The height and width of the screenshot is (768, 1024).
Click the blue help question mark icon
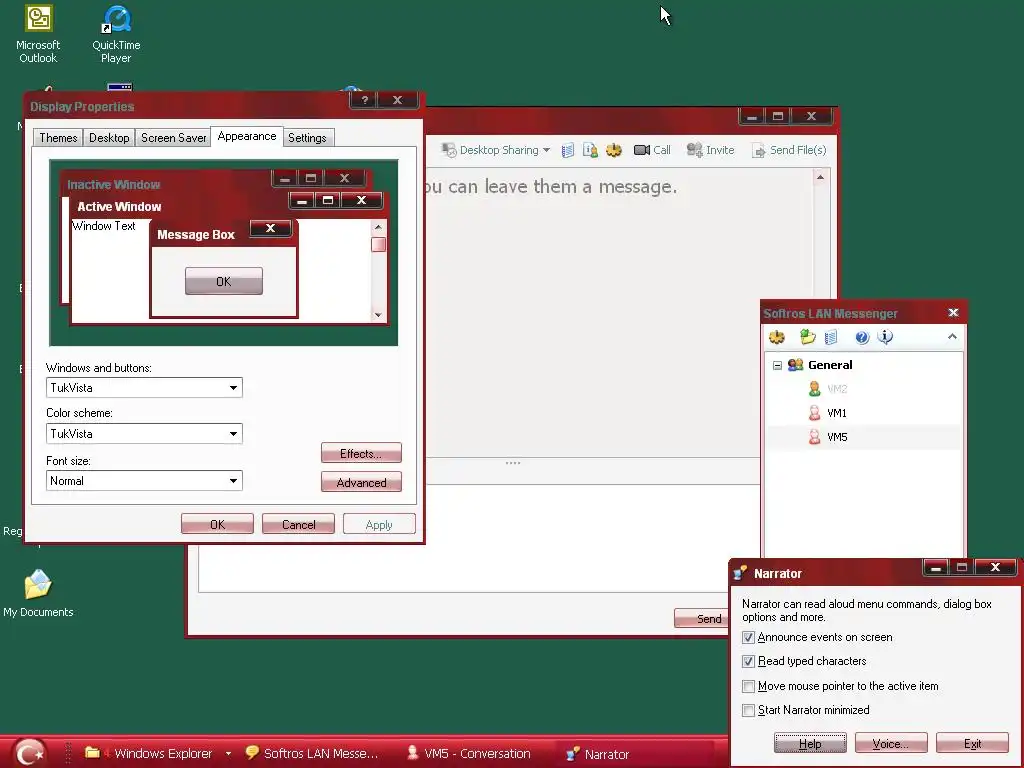(862, 337)
